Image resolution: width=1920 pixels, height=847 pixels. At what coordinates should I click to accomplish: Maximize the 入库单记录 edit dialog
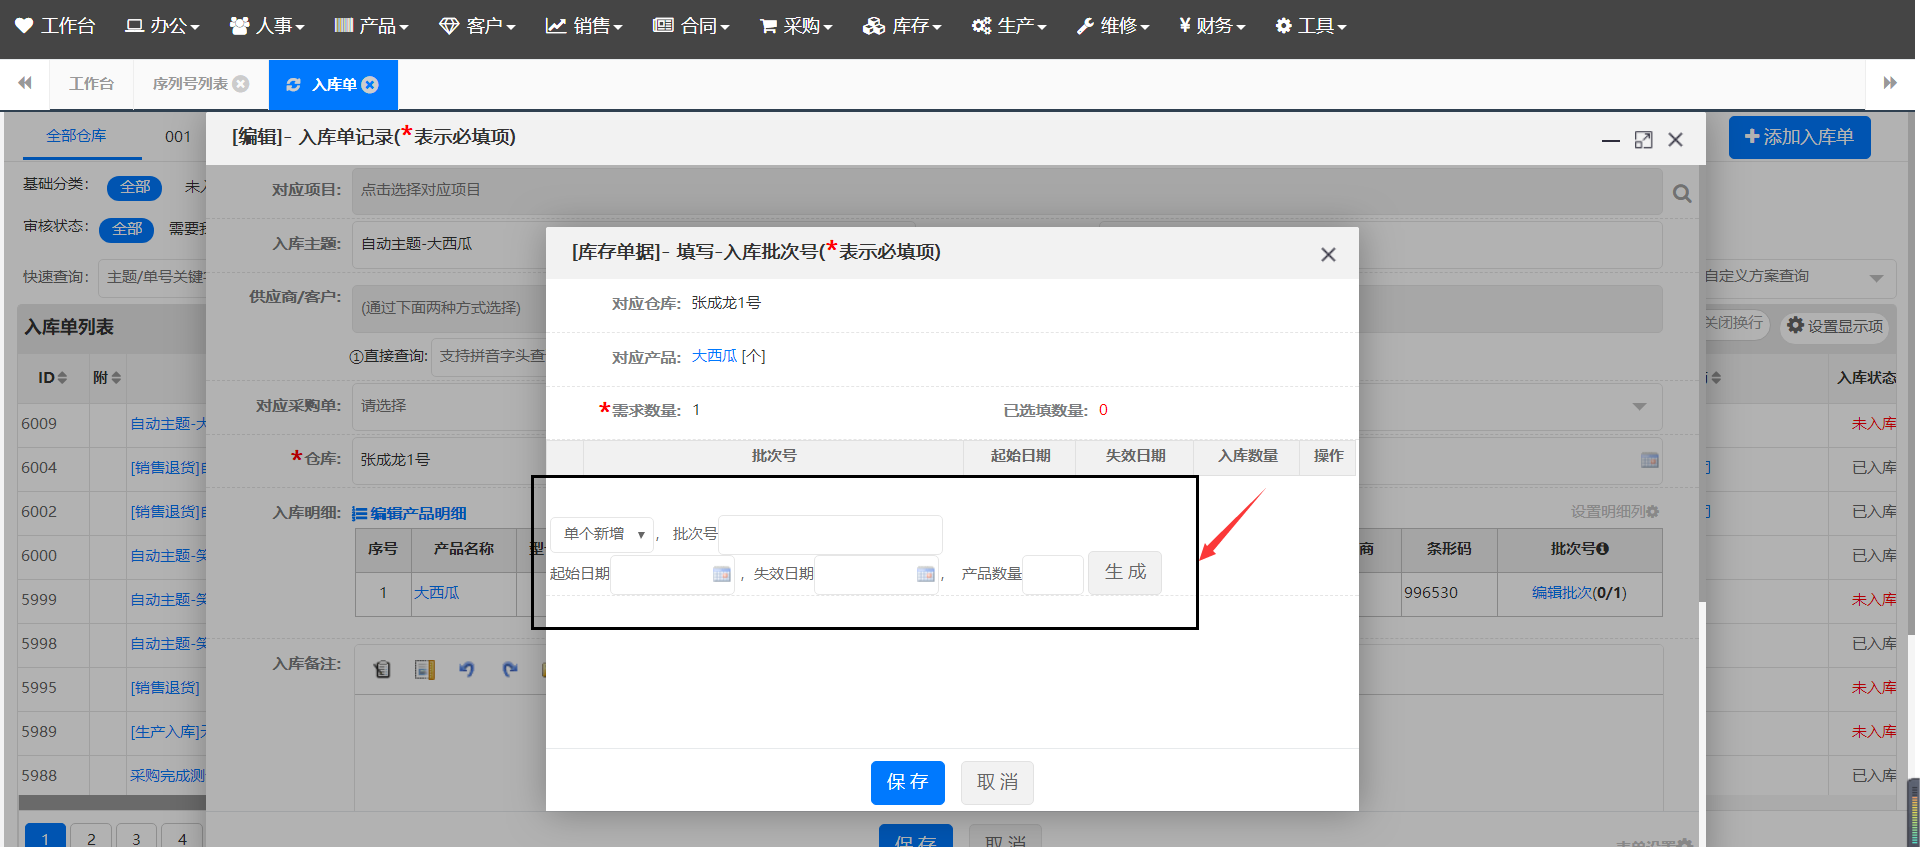click(x=1643, y=140)
